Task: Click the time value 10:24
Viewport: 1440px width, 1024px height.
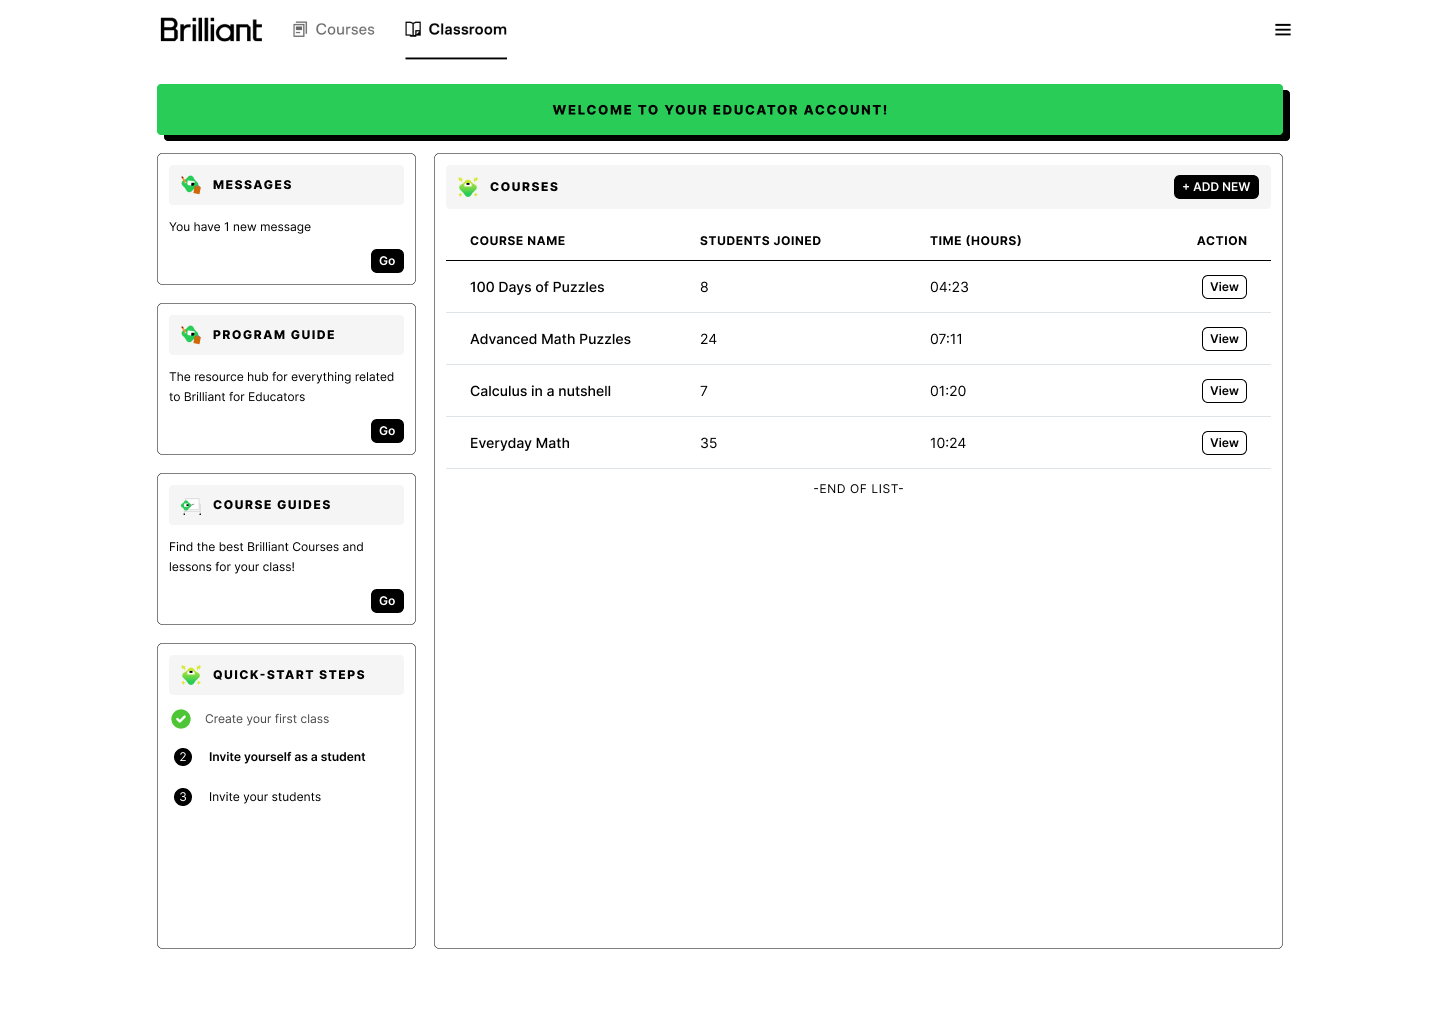Action: [948, 443]
